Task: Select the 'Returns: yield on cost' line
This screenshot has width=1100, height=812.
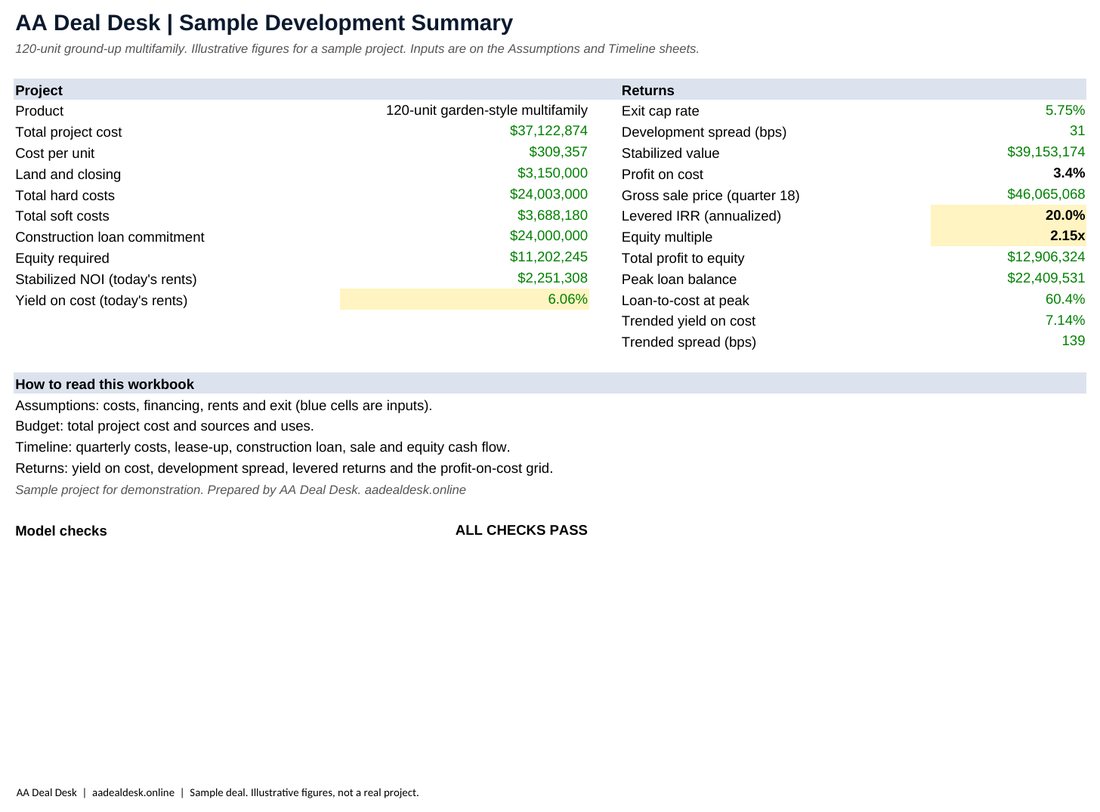Action: click(284, 468)
